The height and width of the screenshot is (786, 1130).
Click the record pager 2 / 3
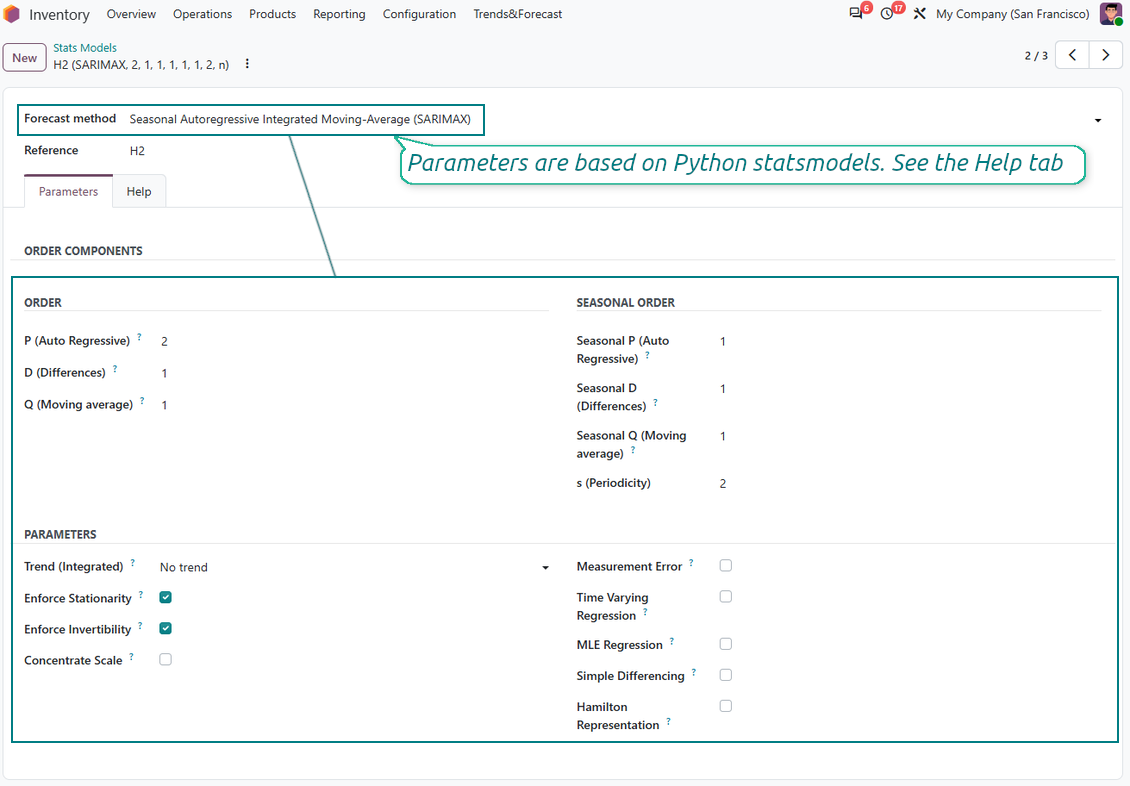[1036, 55]
